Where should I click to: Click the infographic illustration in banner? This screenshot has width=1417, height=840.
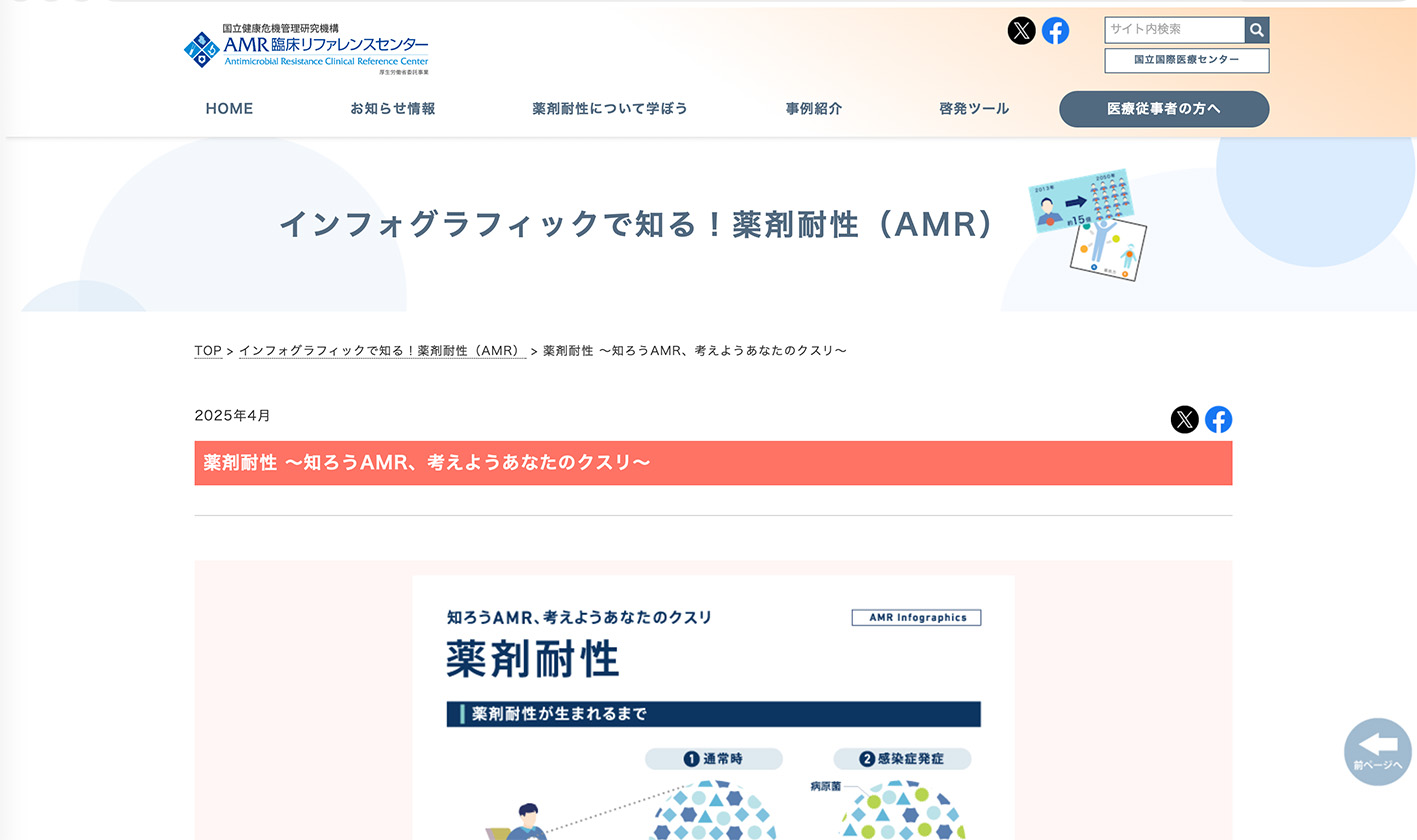click(1089, 225)
